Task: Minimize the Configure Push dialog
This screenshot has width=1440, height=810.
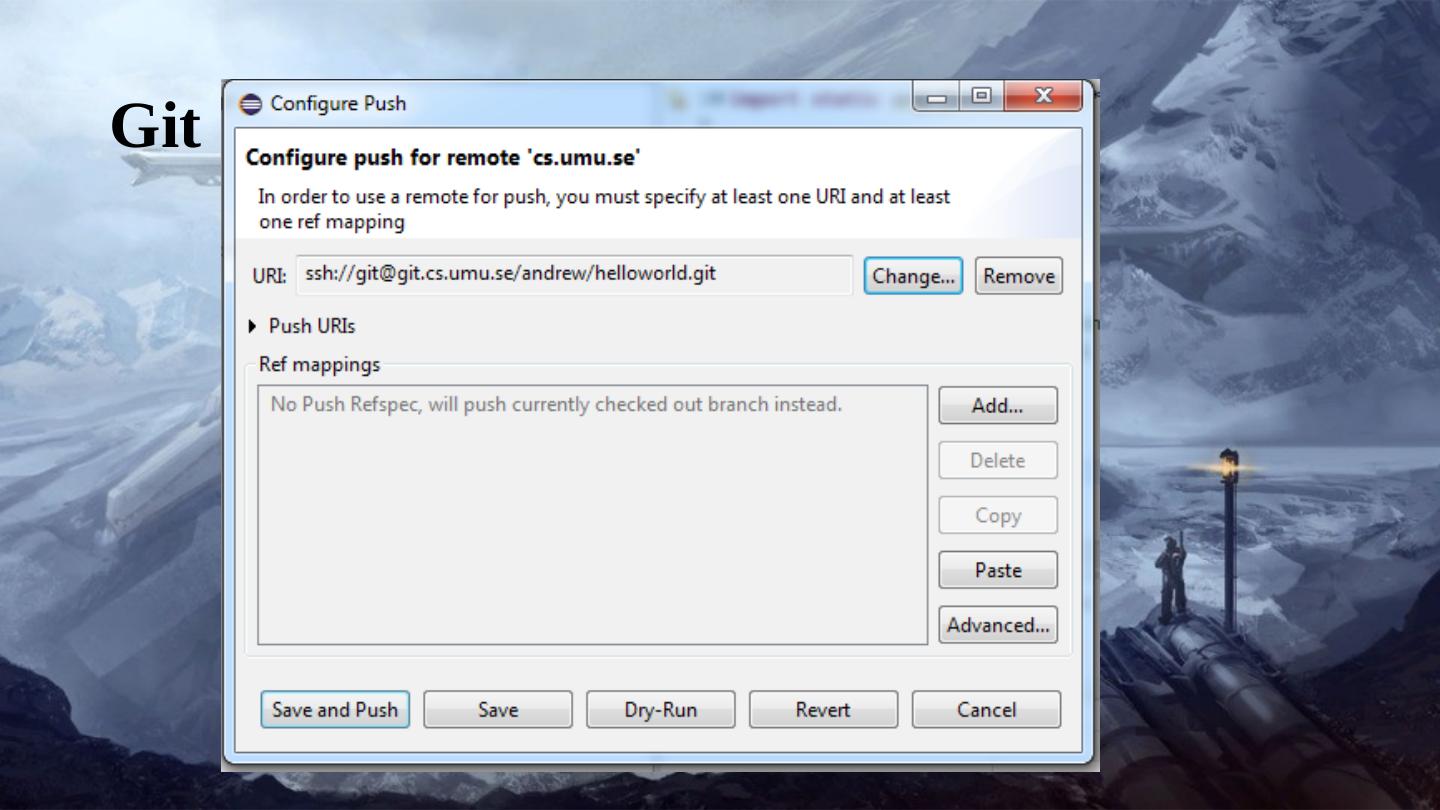Action: (937, 97)
